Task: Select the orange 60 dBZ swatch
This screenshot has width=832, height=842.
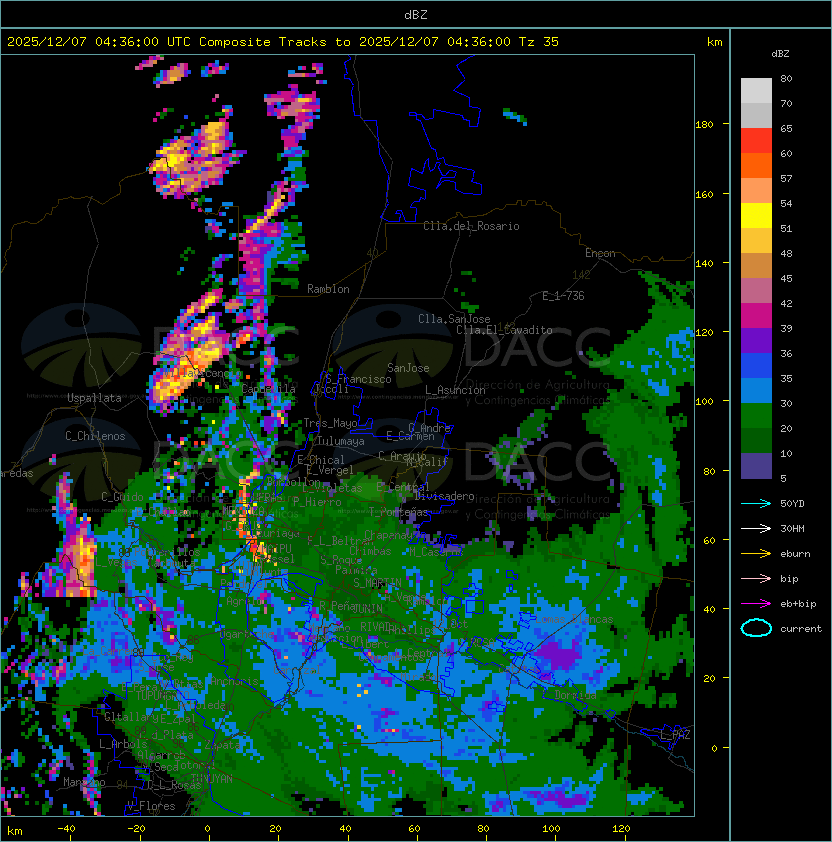Action: pos(756,165)
